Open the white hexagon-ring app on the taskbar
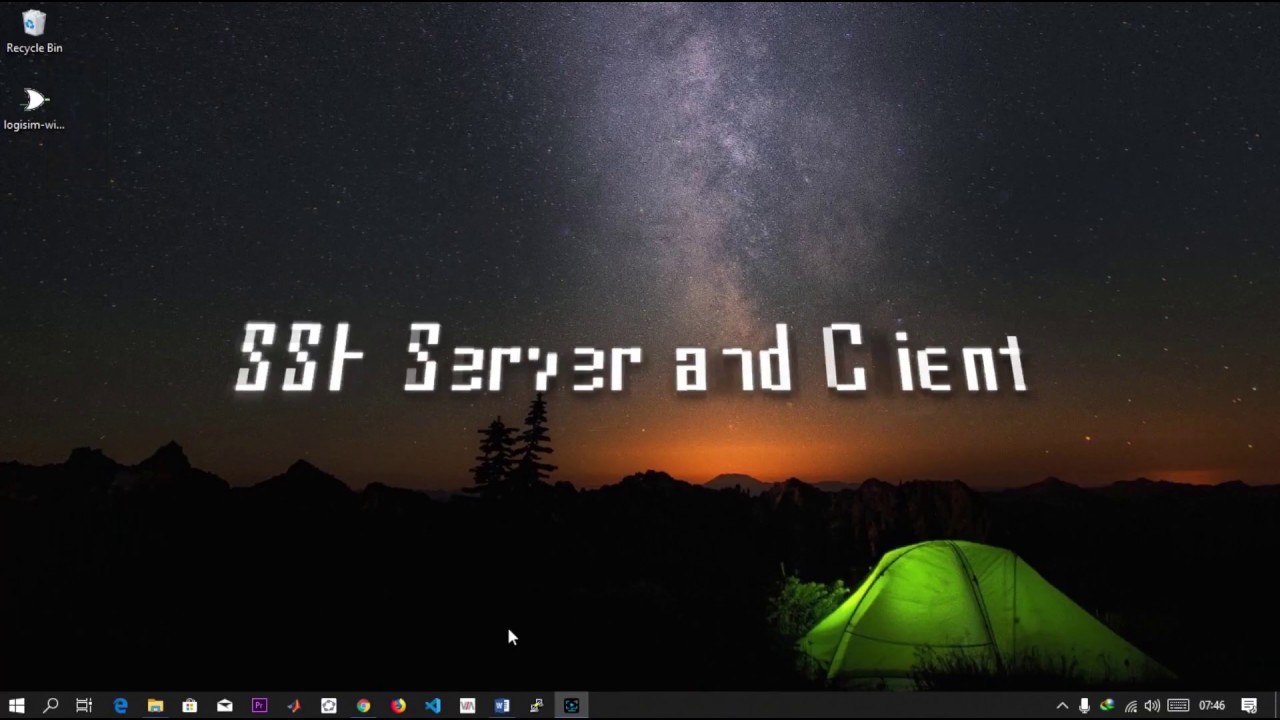 click(x=329, y=706)
